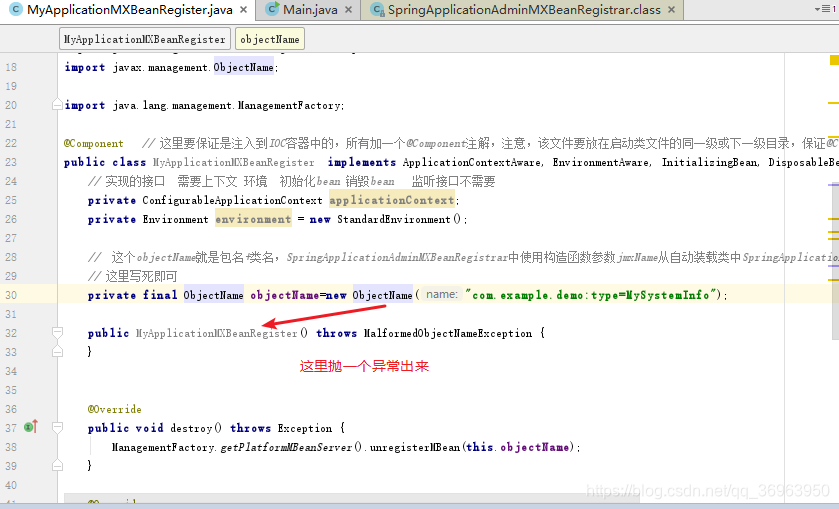Viewport: 839px width, 509px height.
Task: Click the locked class icon on SpringApplicationAdminMXBeanRegistrar tab
Action: (x=378, y=10)
